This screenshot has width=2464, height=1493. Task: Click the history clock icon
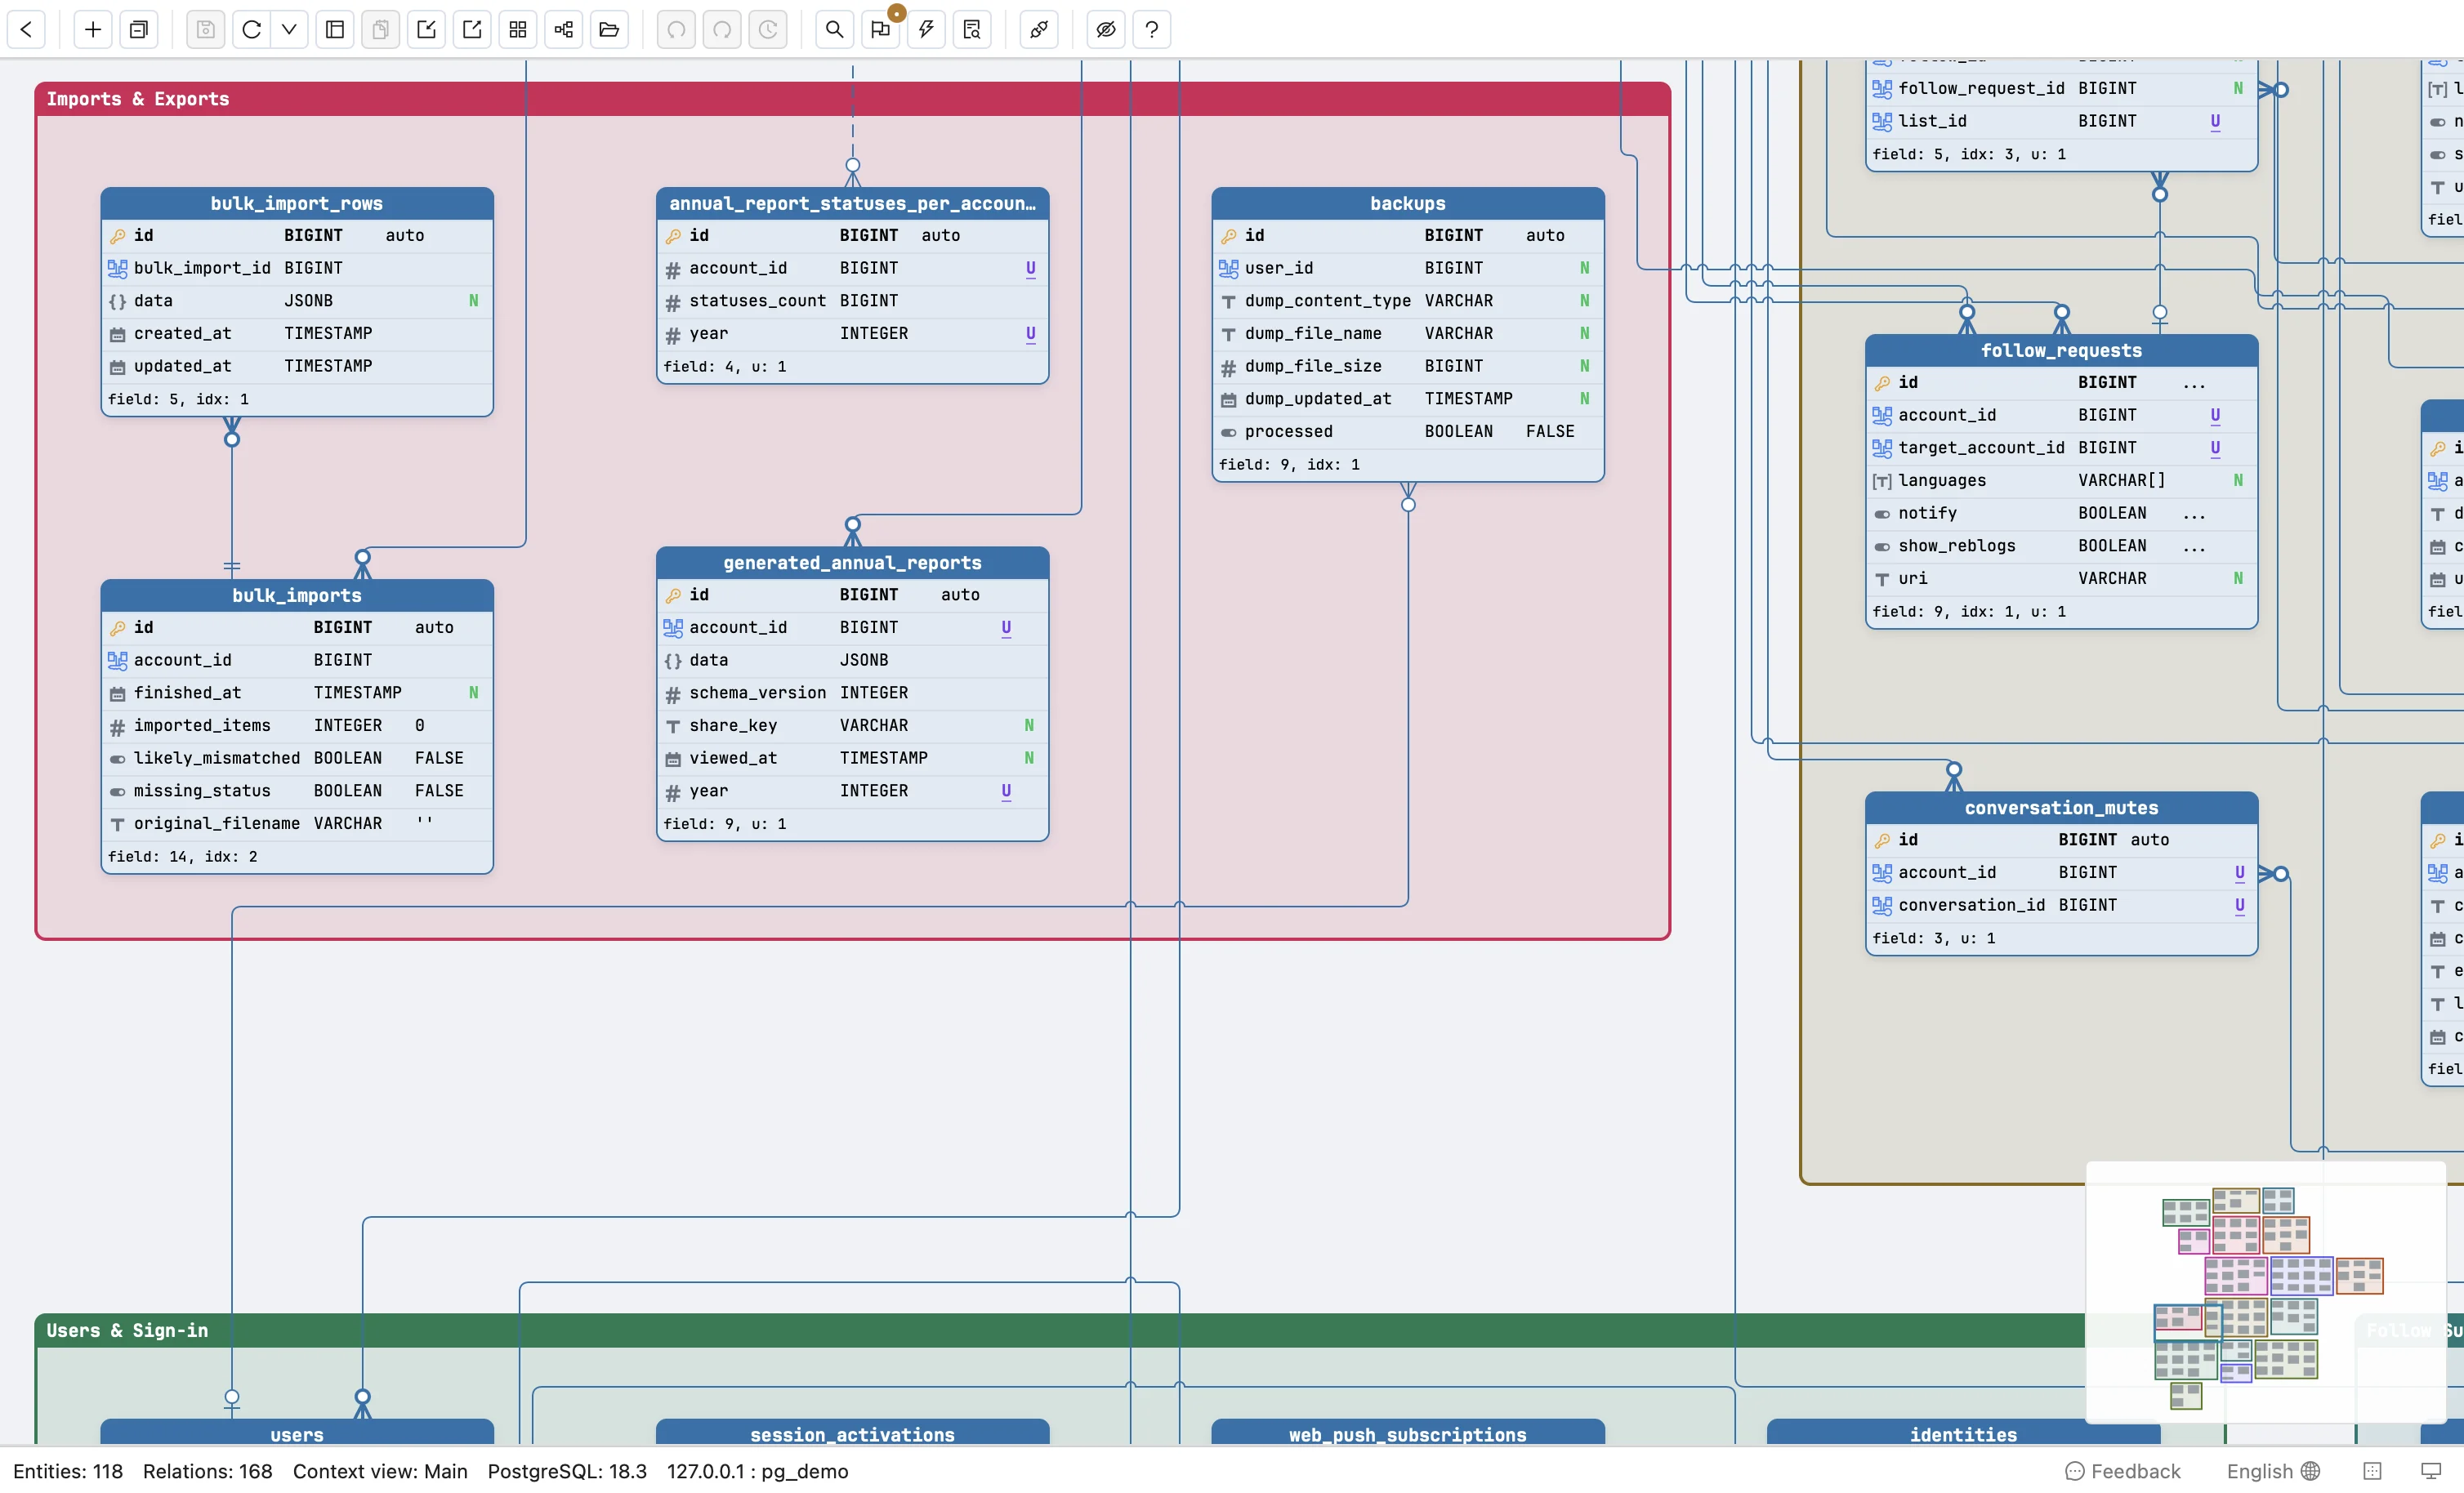tap(768, 29)
